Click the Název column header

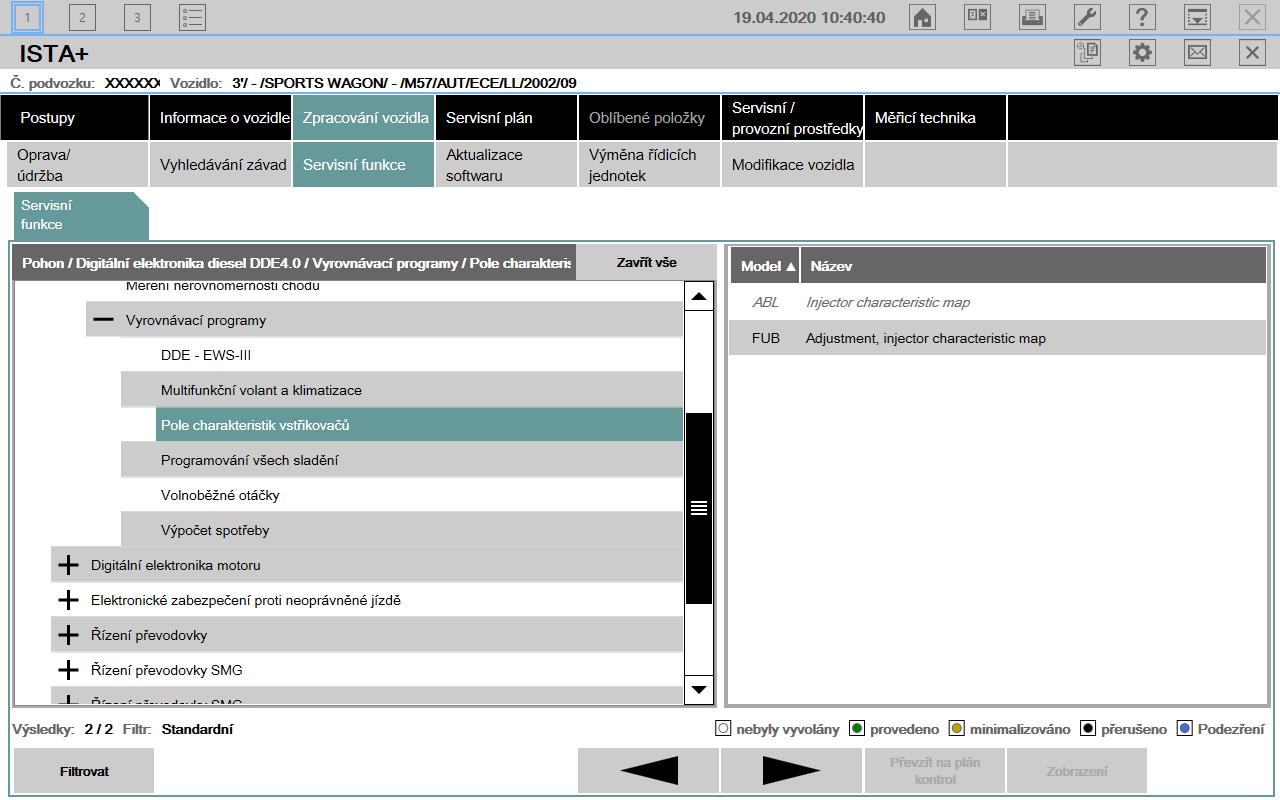[x=1033, y=266]
